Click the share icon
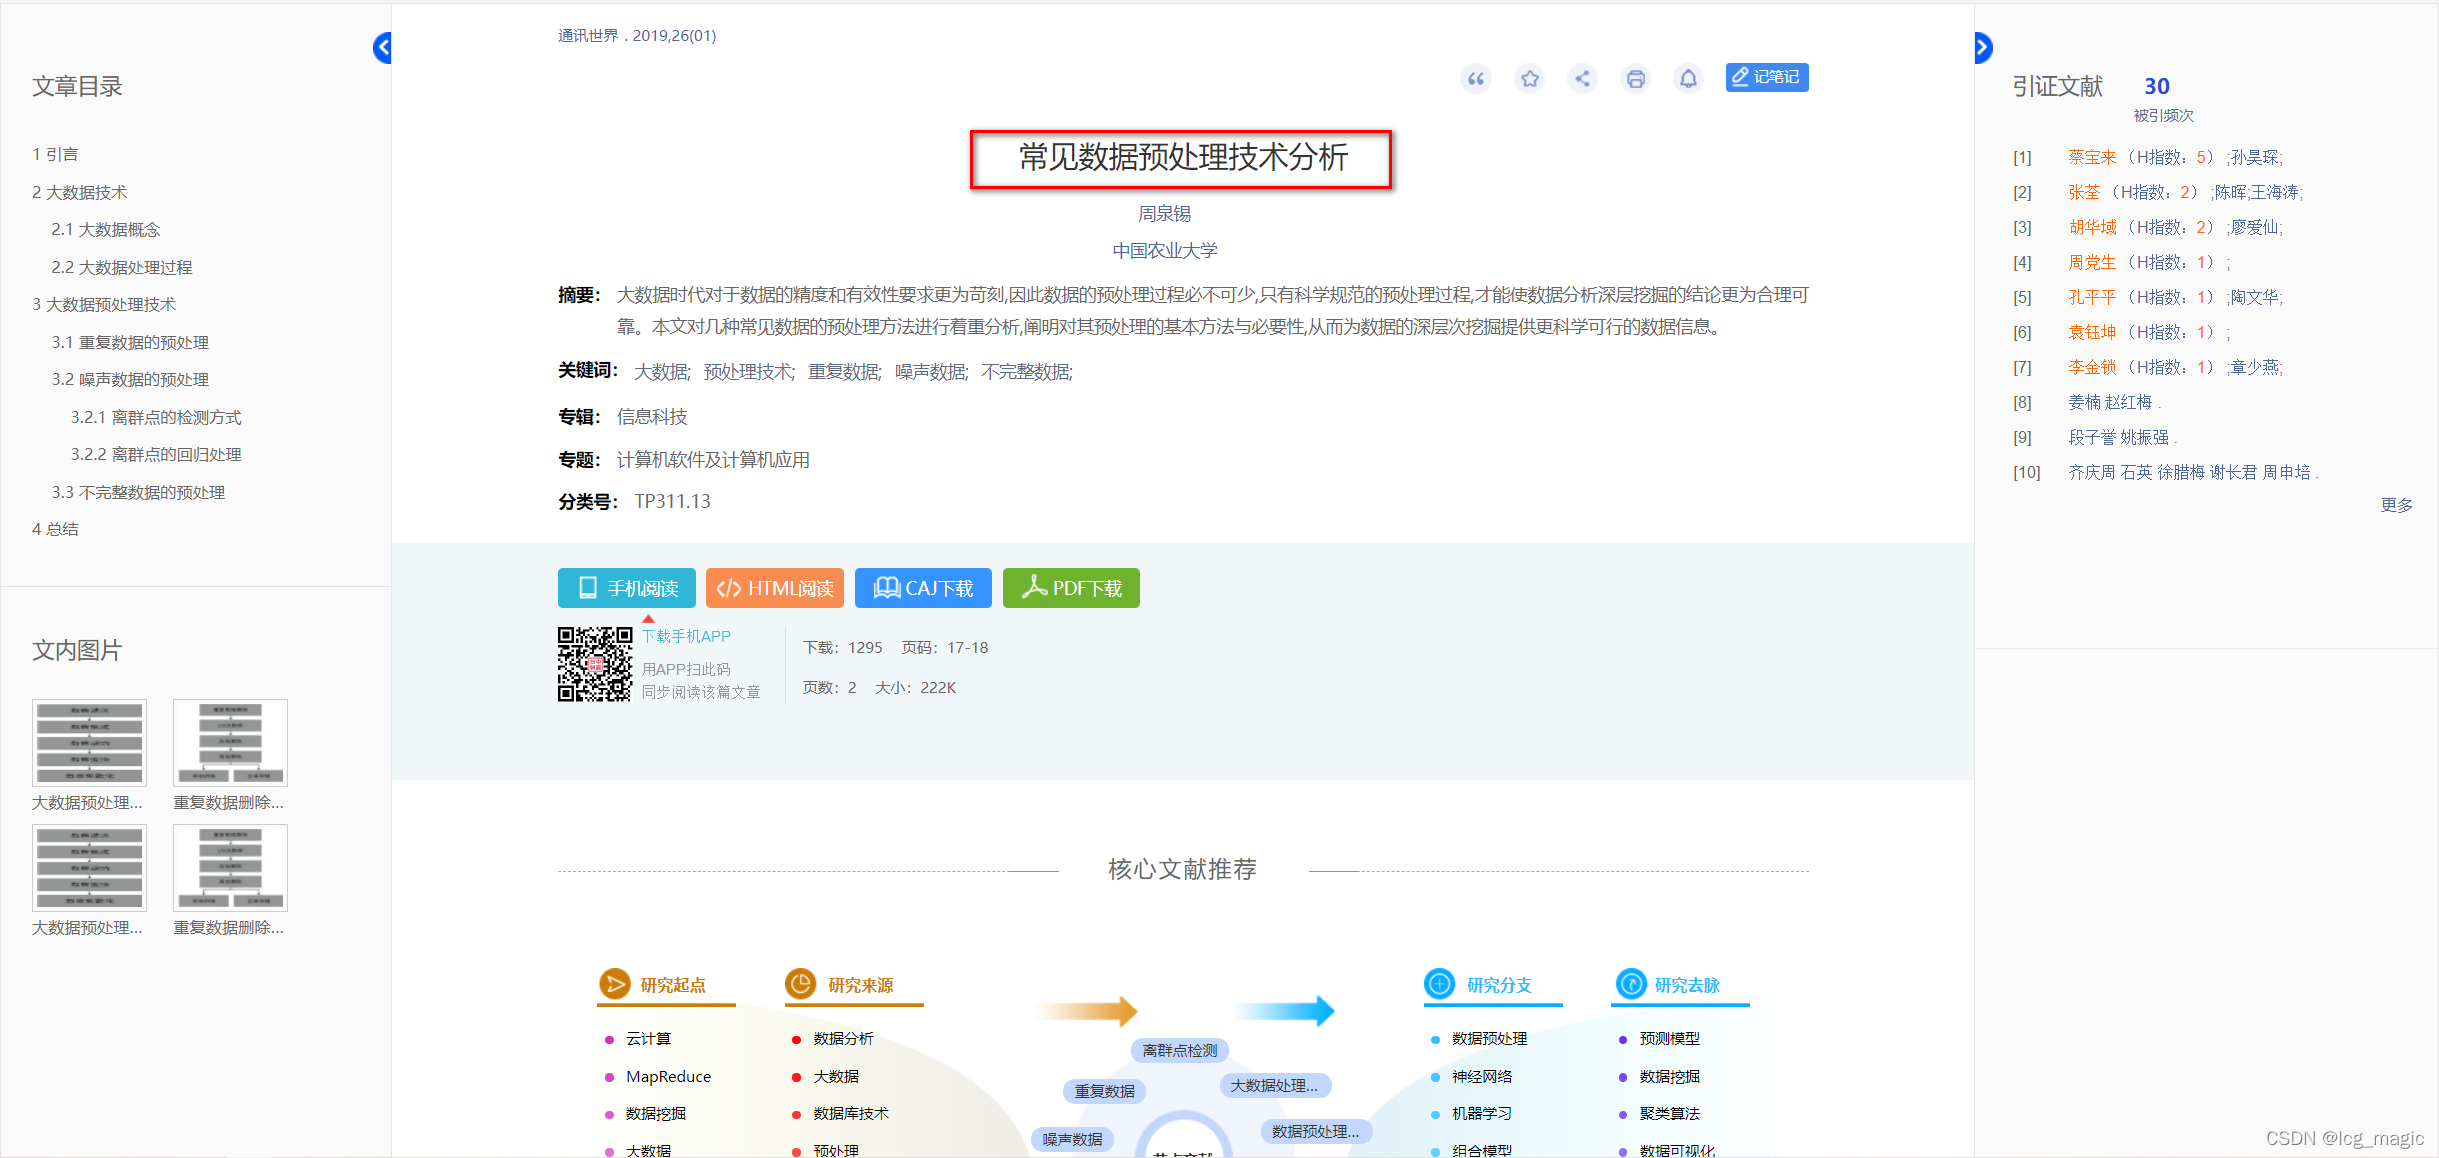The height and width of the screenshot is (1158, 2439). click(1582, 79)
